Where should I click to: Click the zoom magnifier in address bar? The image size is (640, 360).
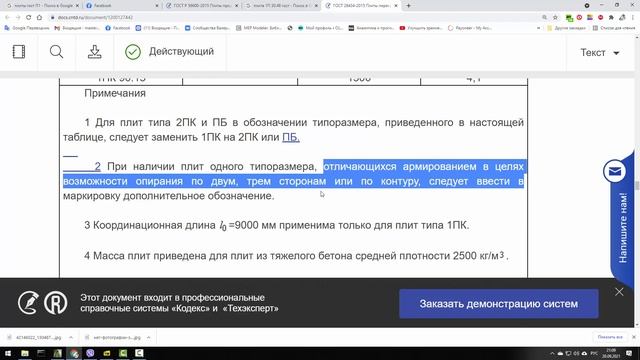[544, 18]
